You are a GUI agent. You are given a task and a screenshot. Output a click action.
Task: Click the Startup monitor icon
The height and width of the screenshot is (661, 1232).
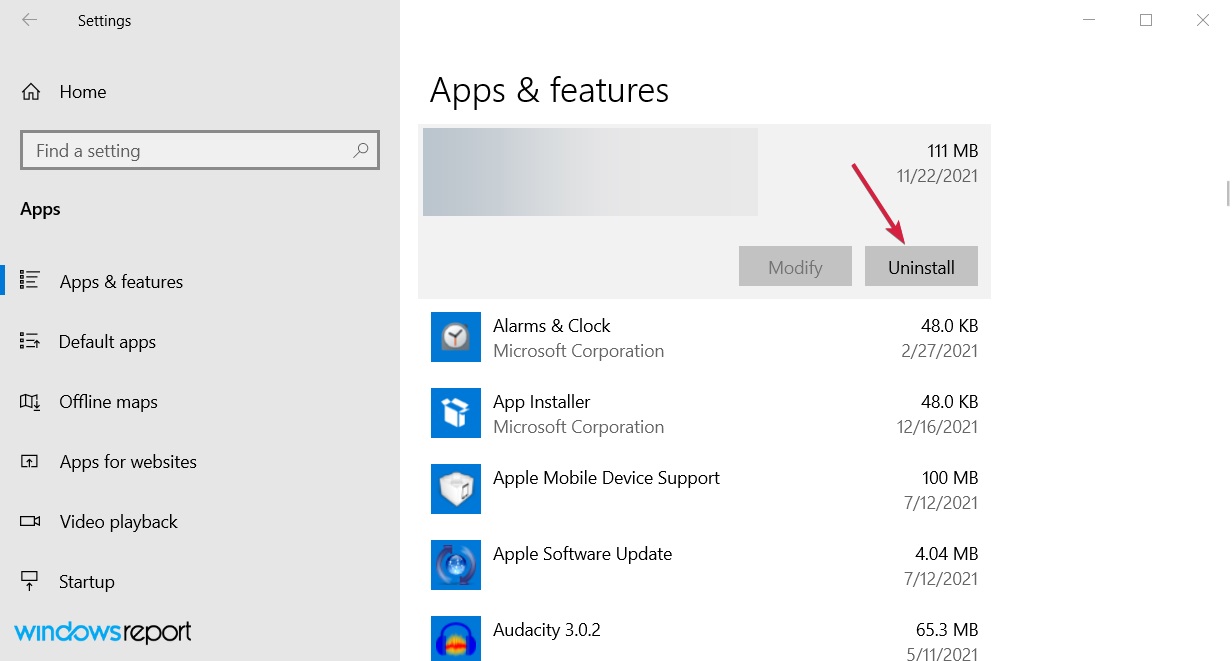tap(29, 581)
